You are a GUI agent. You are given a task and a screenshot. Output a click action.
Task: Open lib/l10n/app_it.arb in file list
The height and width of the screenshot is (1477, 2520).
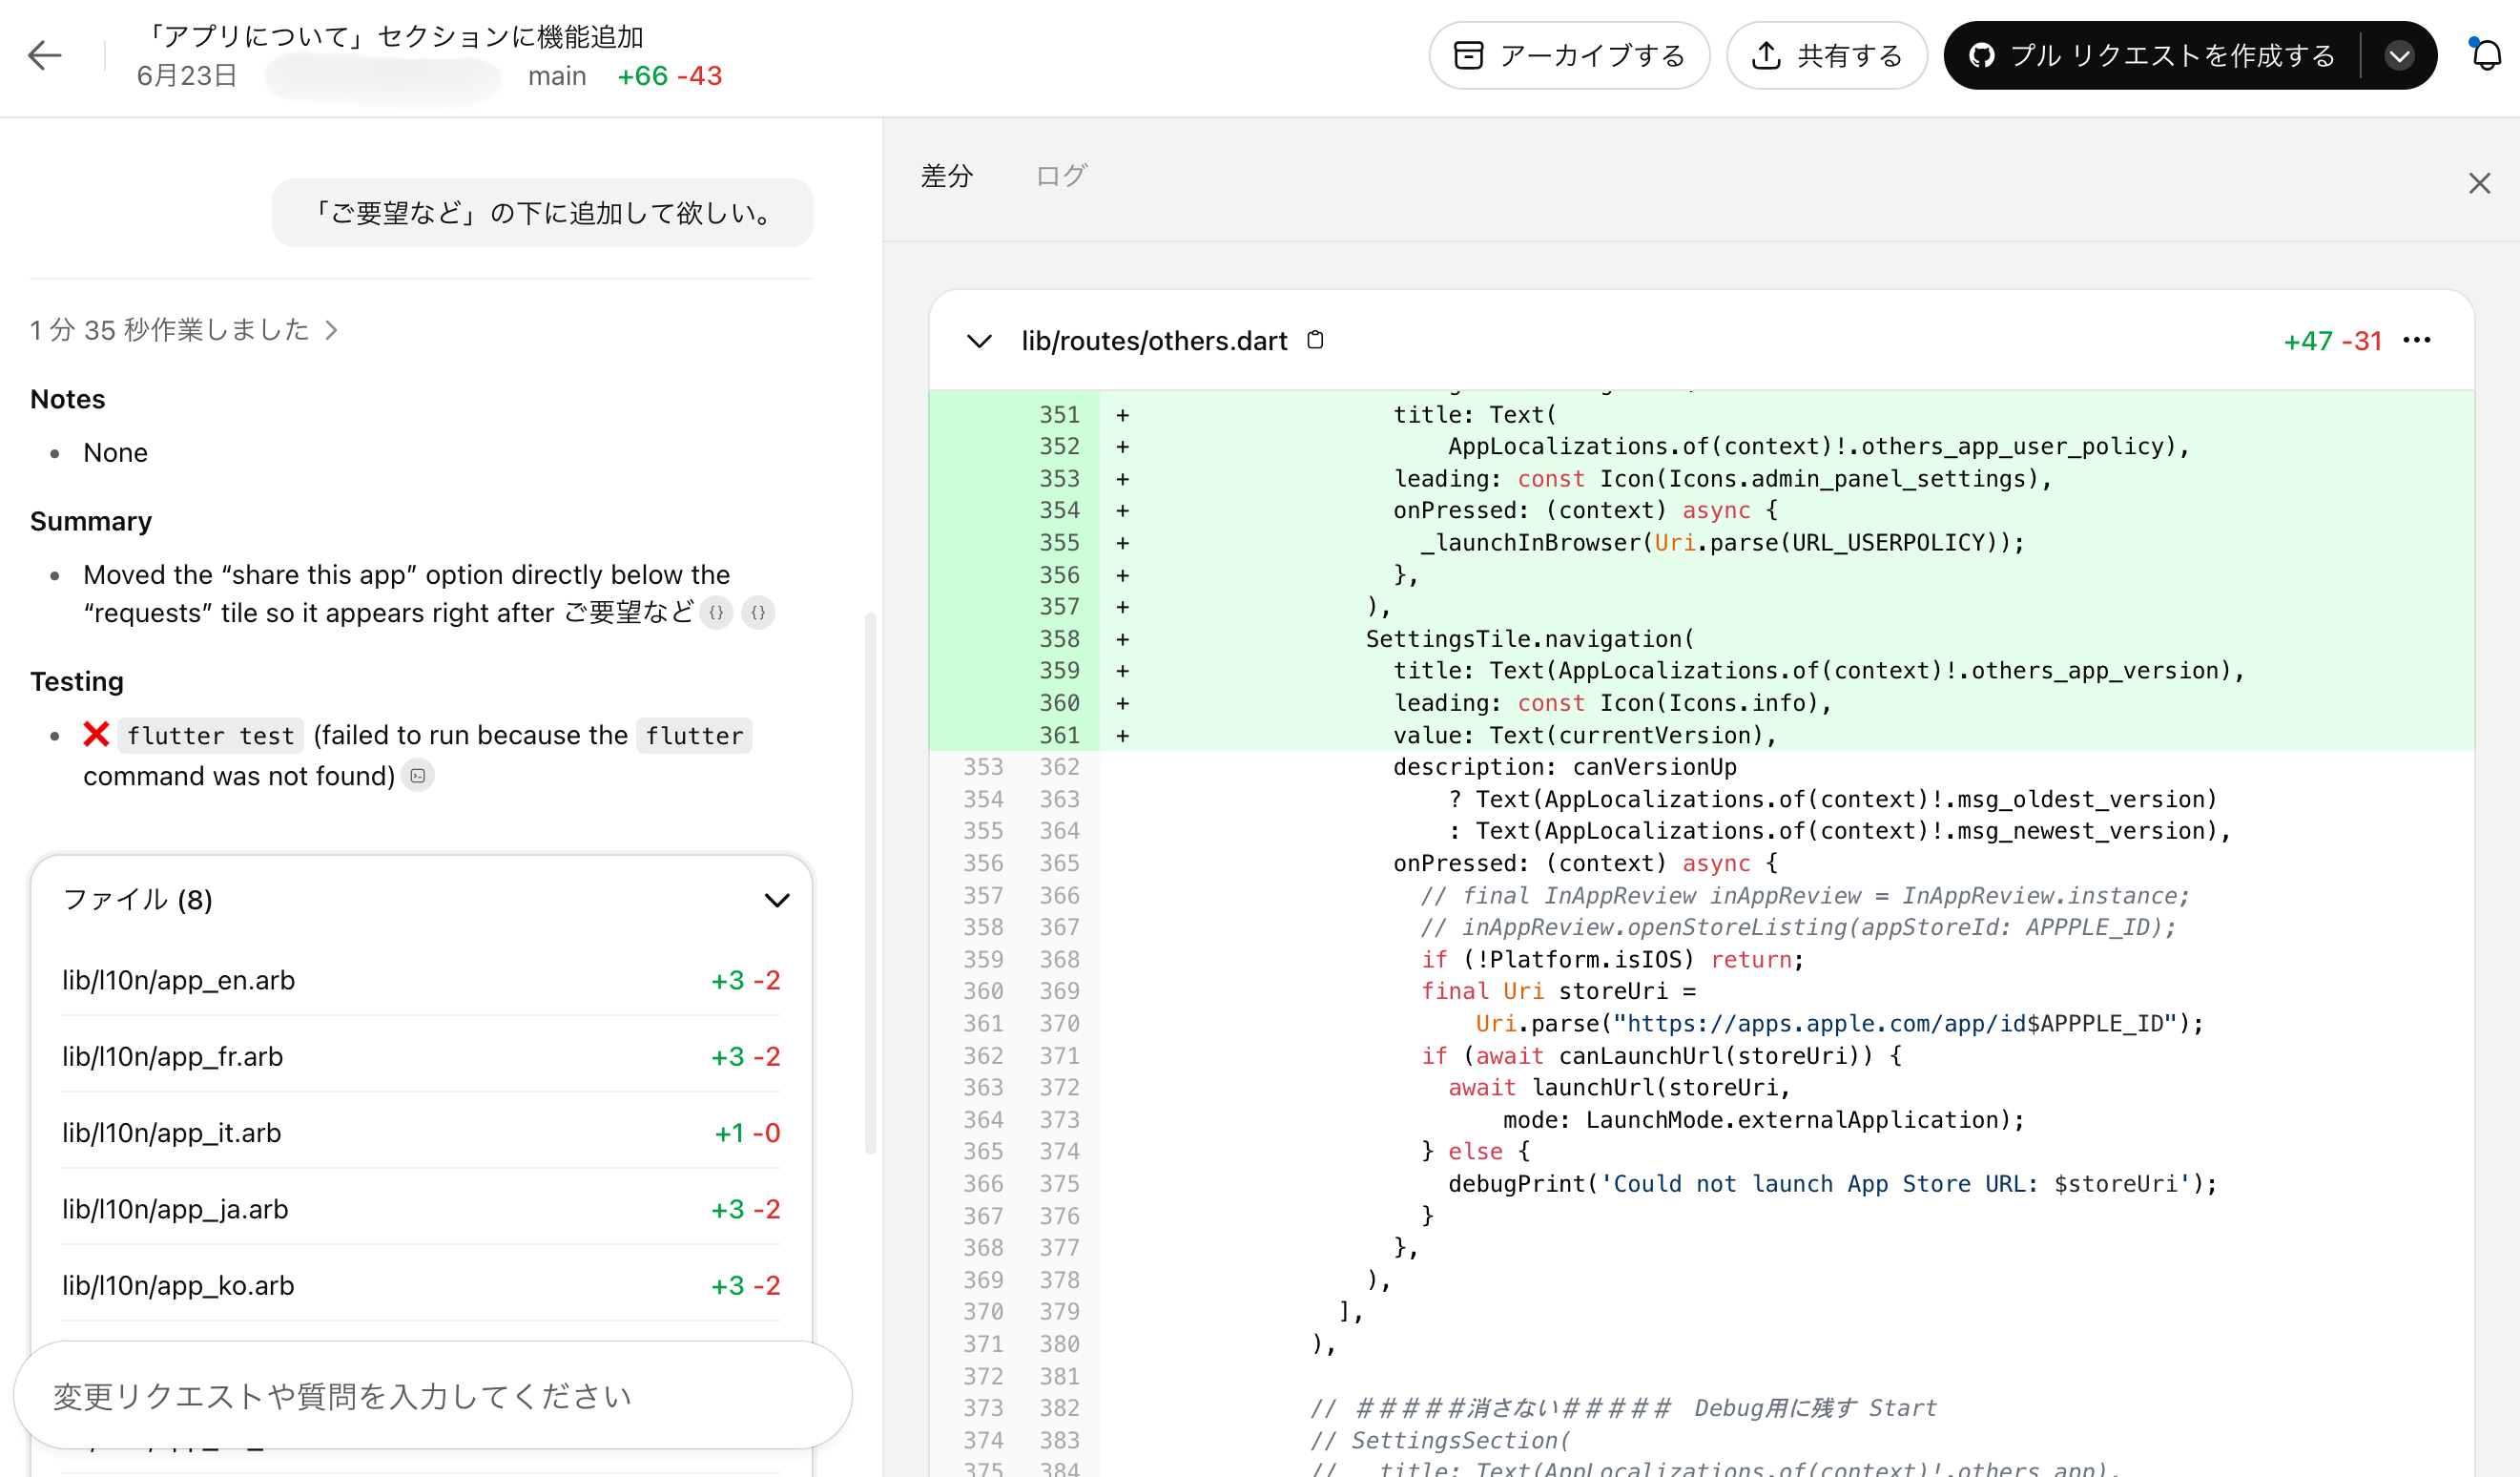[421, 1133]
